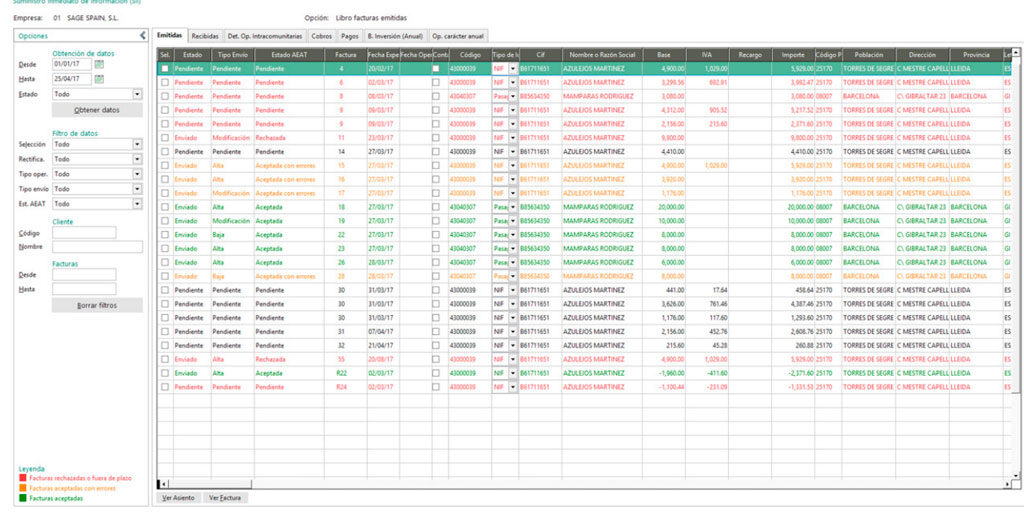Select the row checkbox for invoice R24
Viewport: 1024px width, 512px height.
click(165, 387)
